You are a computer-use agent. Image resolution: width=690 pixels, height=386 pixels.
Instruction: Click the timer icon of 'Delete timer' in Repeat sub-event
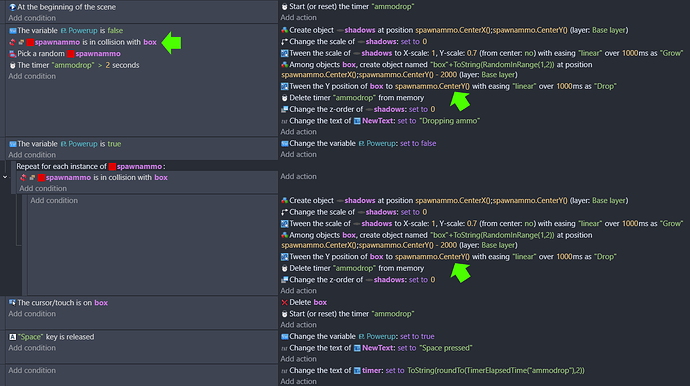point(284,268)
